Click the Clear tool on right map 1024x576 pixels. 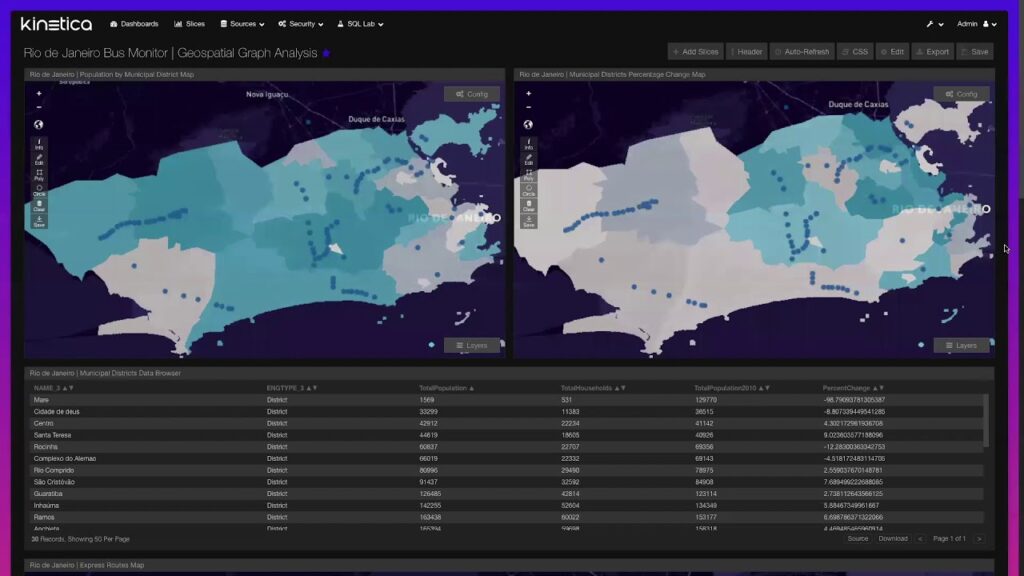click(528, 206)
